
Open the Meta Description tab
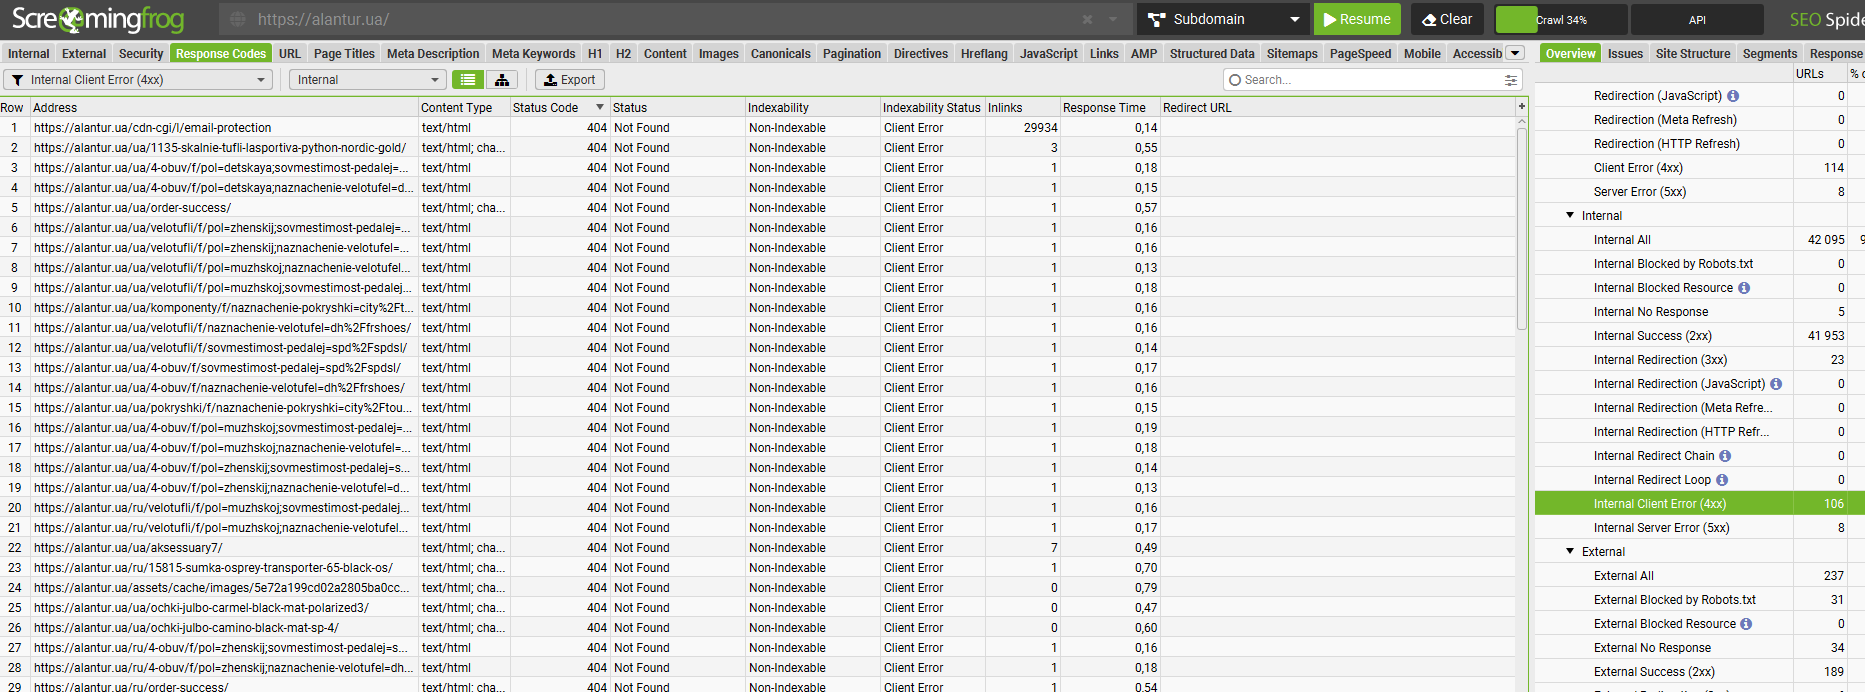(x=433, y=54)
